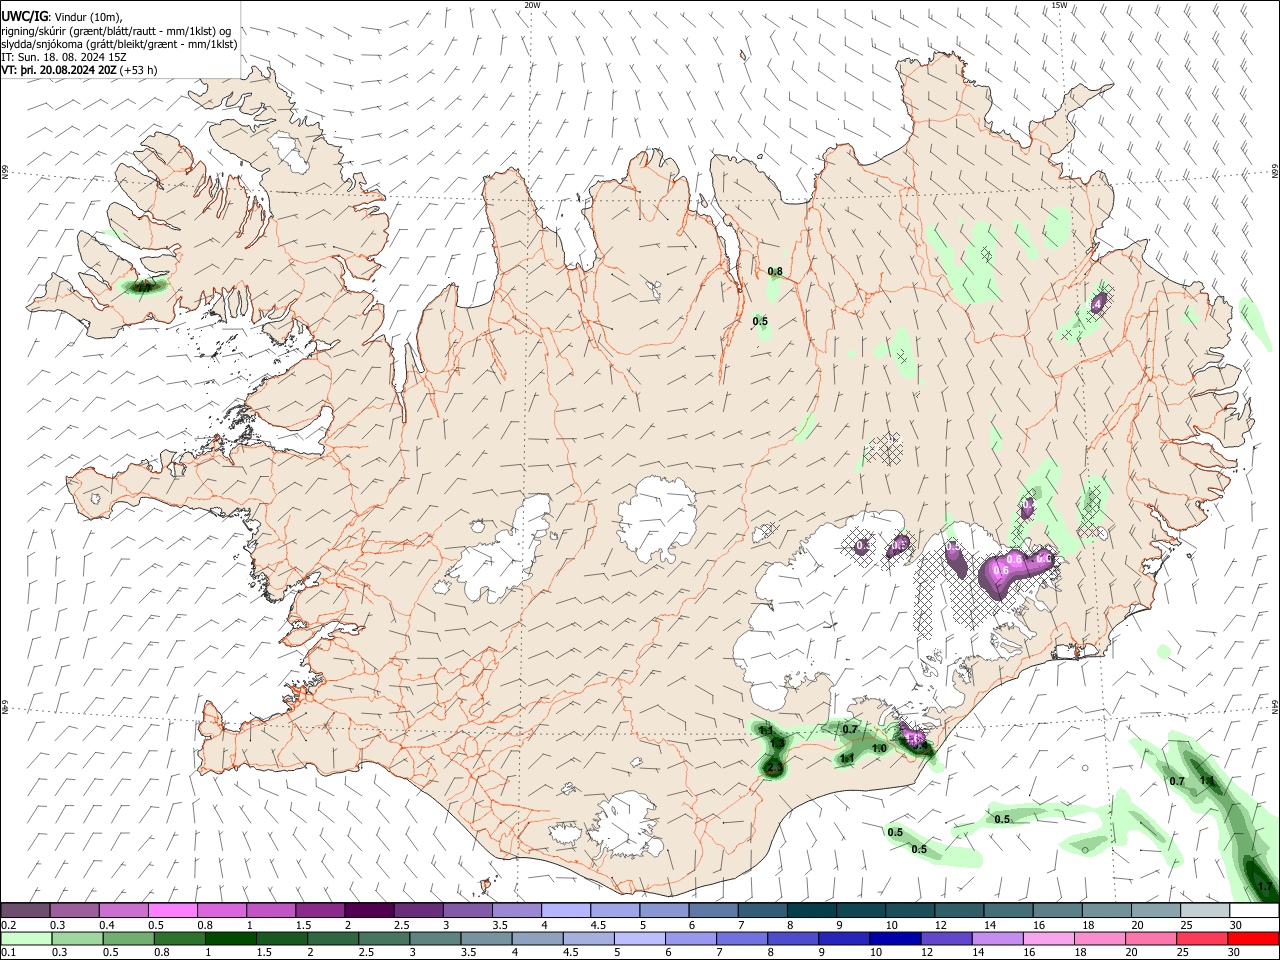Click the 0.2 label on the snow scale
The image size is (1280, 960).
tap(8, 925)
